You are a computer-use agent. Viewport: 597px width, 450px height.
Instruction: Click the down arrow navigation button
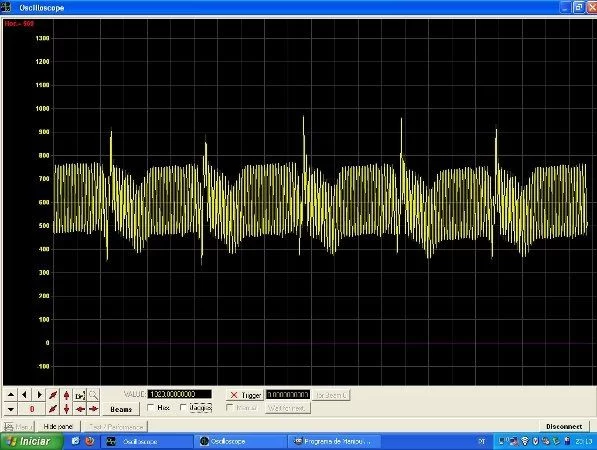coord(11,409)
